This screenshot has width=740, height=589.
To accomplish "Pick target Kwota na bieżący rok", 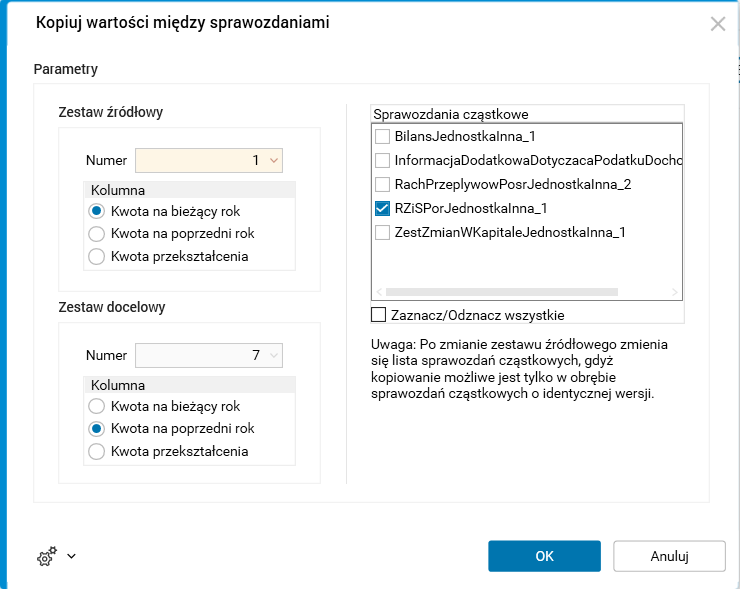I will (97, 406).
